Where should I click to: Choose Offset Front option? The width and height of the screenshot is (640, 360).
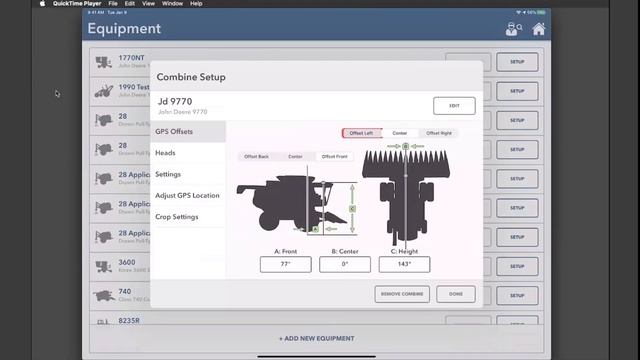[334, 156]
